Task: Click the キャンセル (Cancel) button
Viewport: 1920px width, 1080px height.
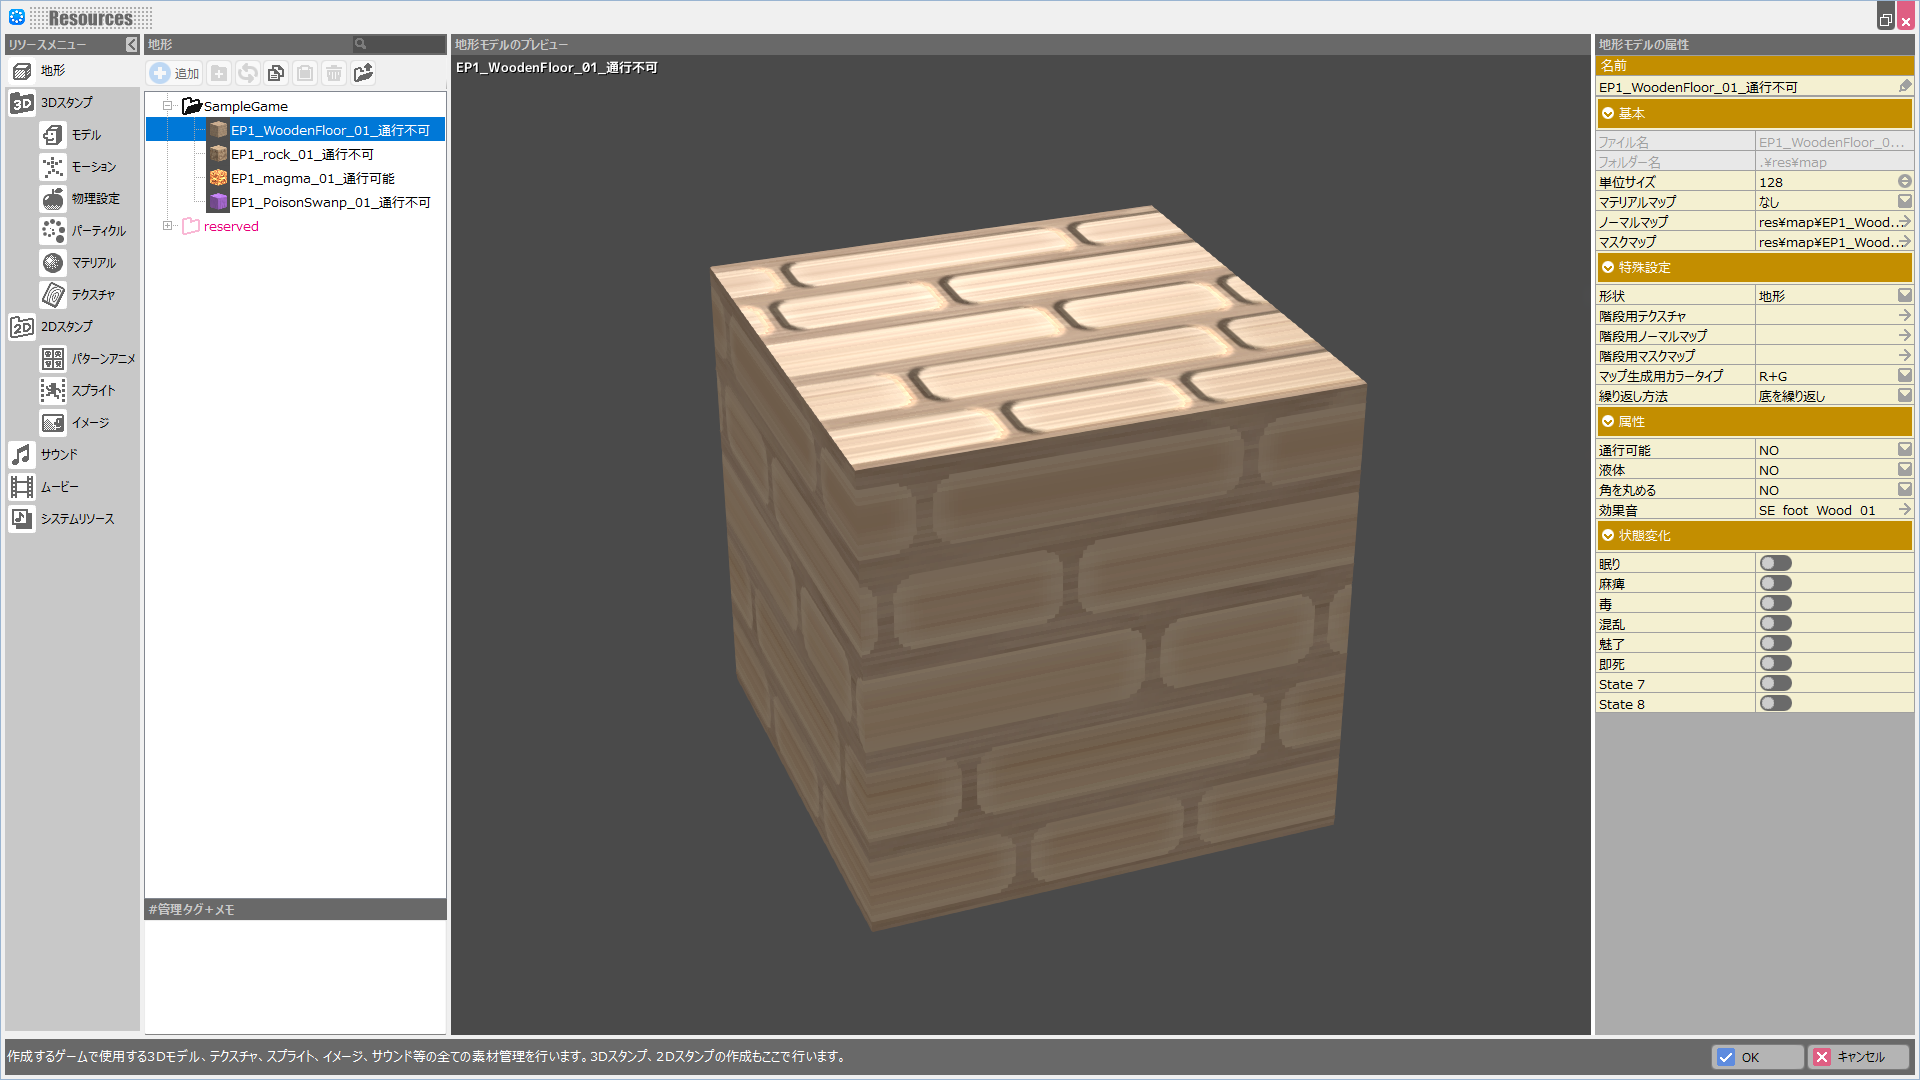Action: pos(1858,1057)
